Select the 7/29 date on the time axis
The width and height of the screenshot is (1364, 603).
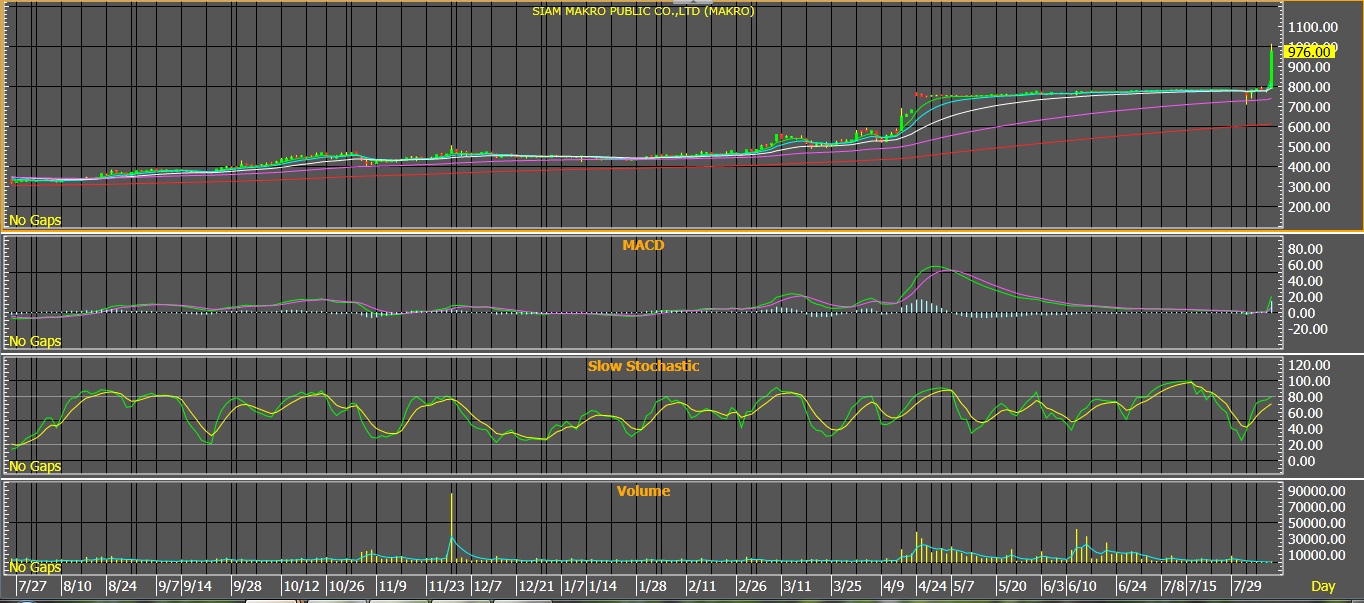click(x=1246, y=585)
